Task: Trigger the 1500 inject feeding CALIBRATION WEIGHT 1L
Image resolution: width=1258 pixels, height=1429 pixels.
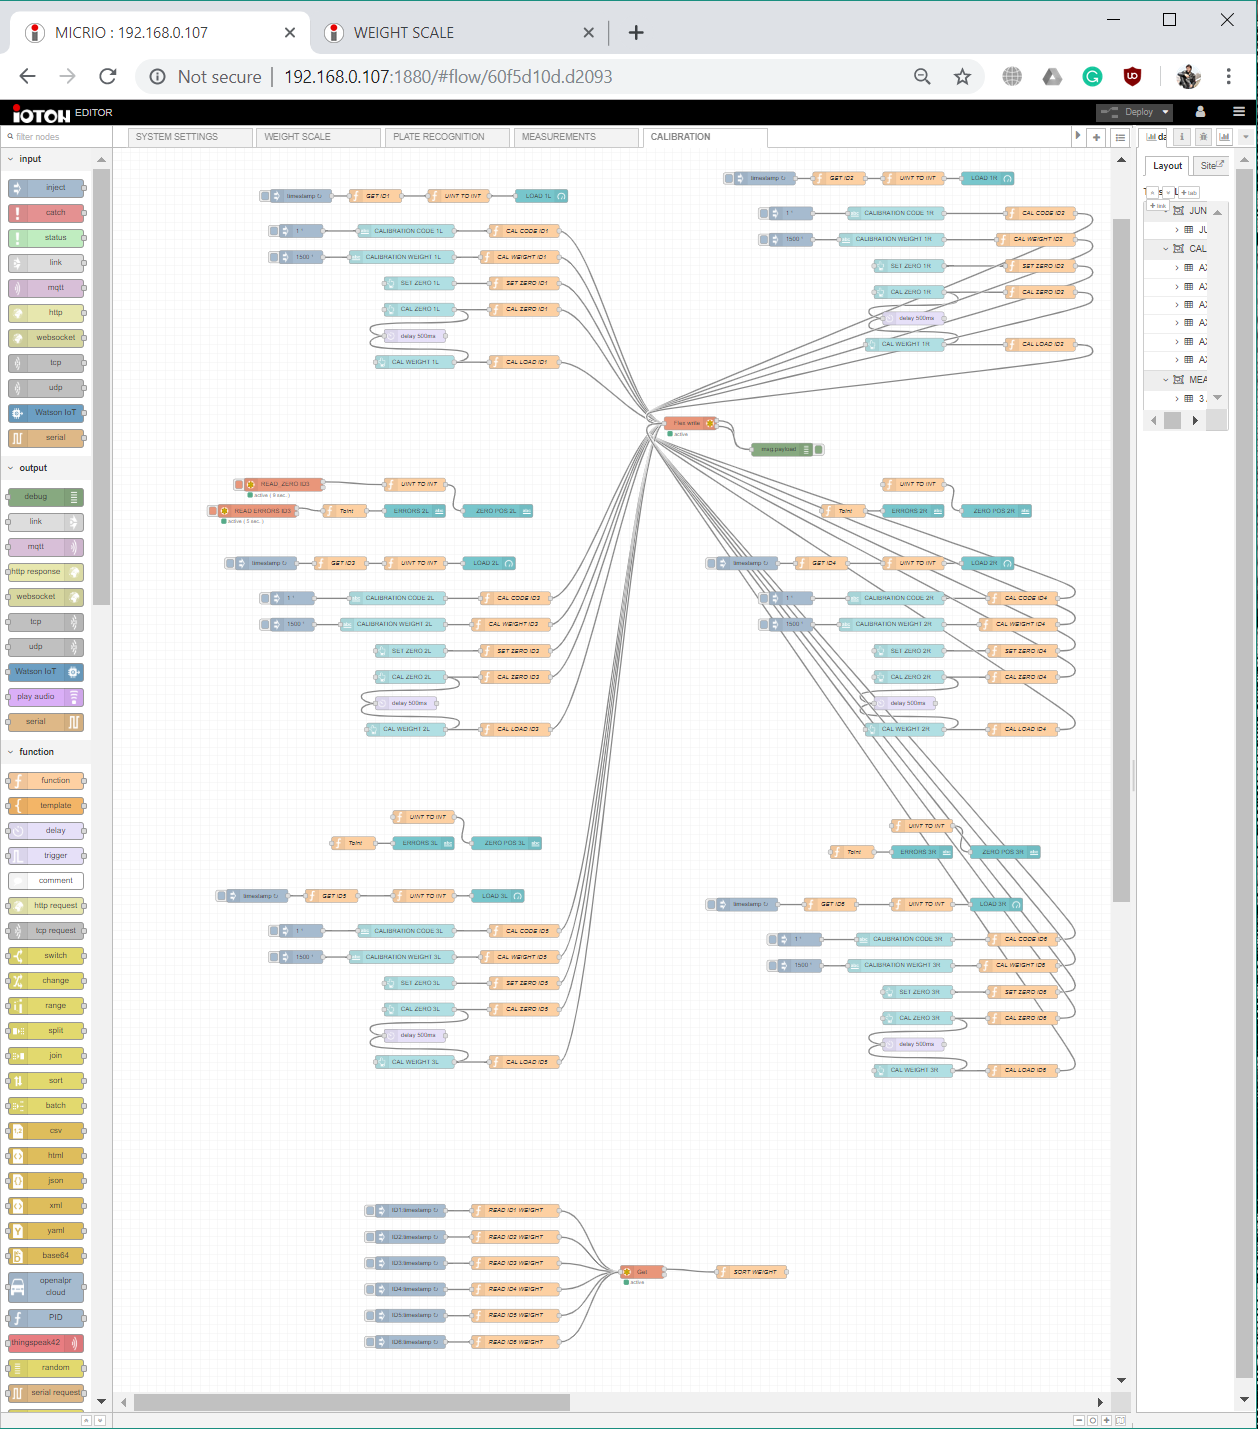Action: [x=274, y=257]
